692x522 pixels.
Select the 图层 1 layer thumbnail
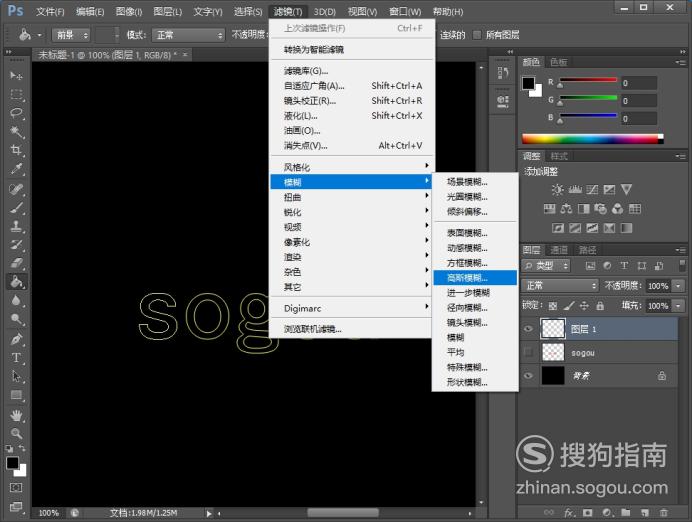(x=553, y=329)
